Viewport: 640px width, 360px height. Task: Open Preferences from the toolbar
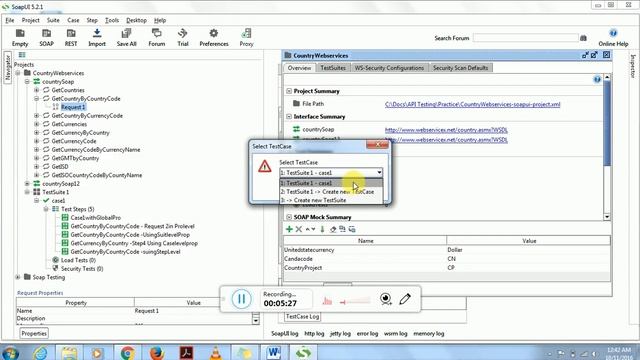point(214,38)
